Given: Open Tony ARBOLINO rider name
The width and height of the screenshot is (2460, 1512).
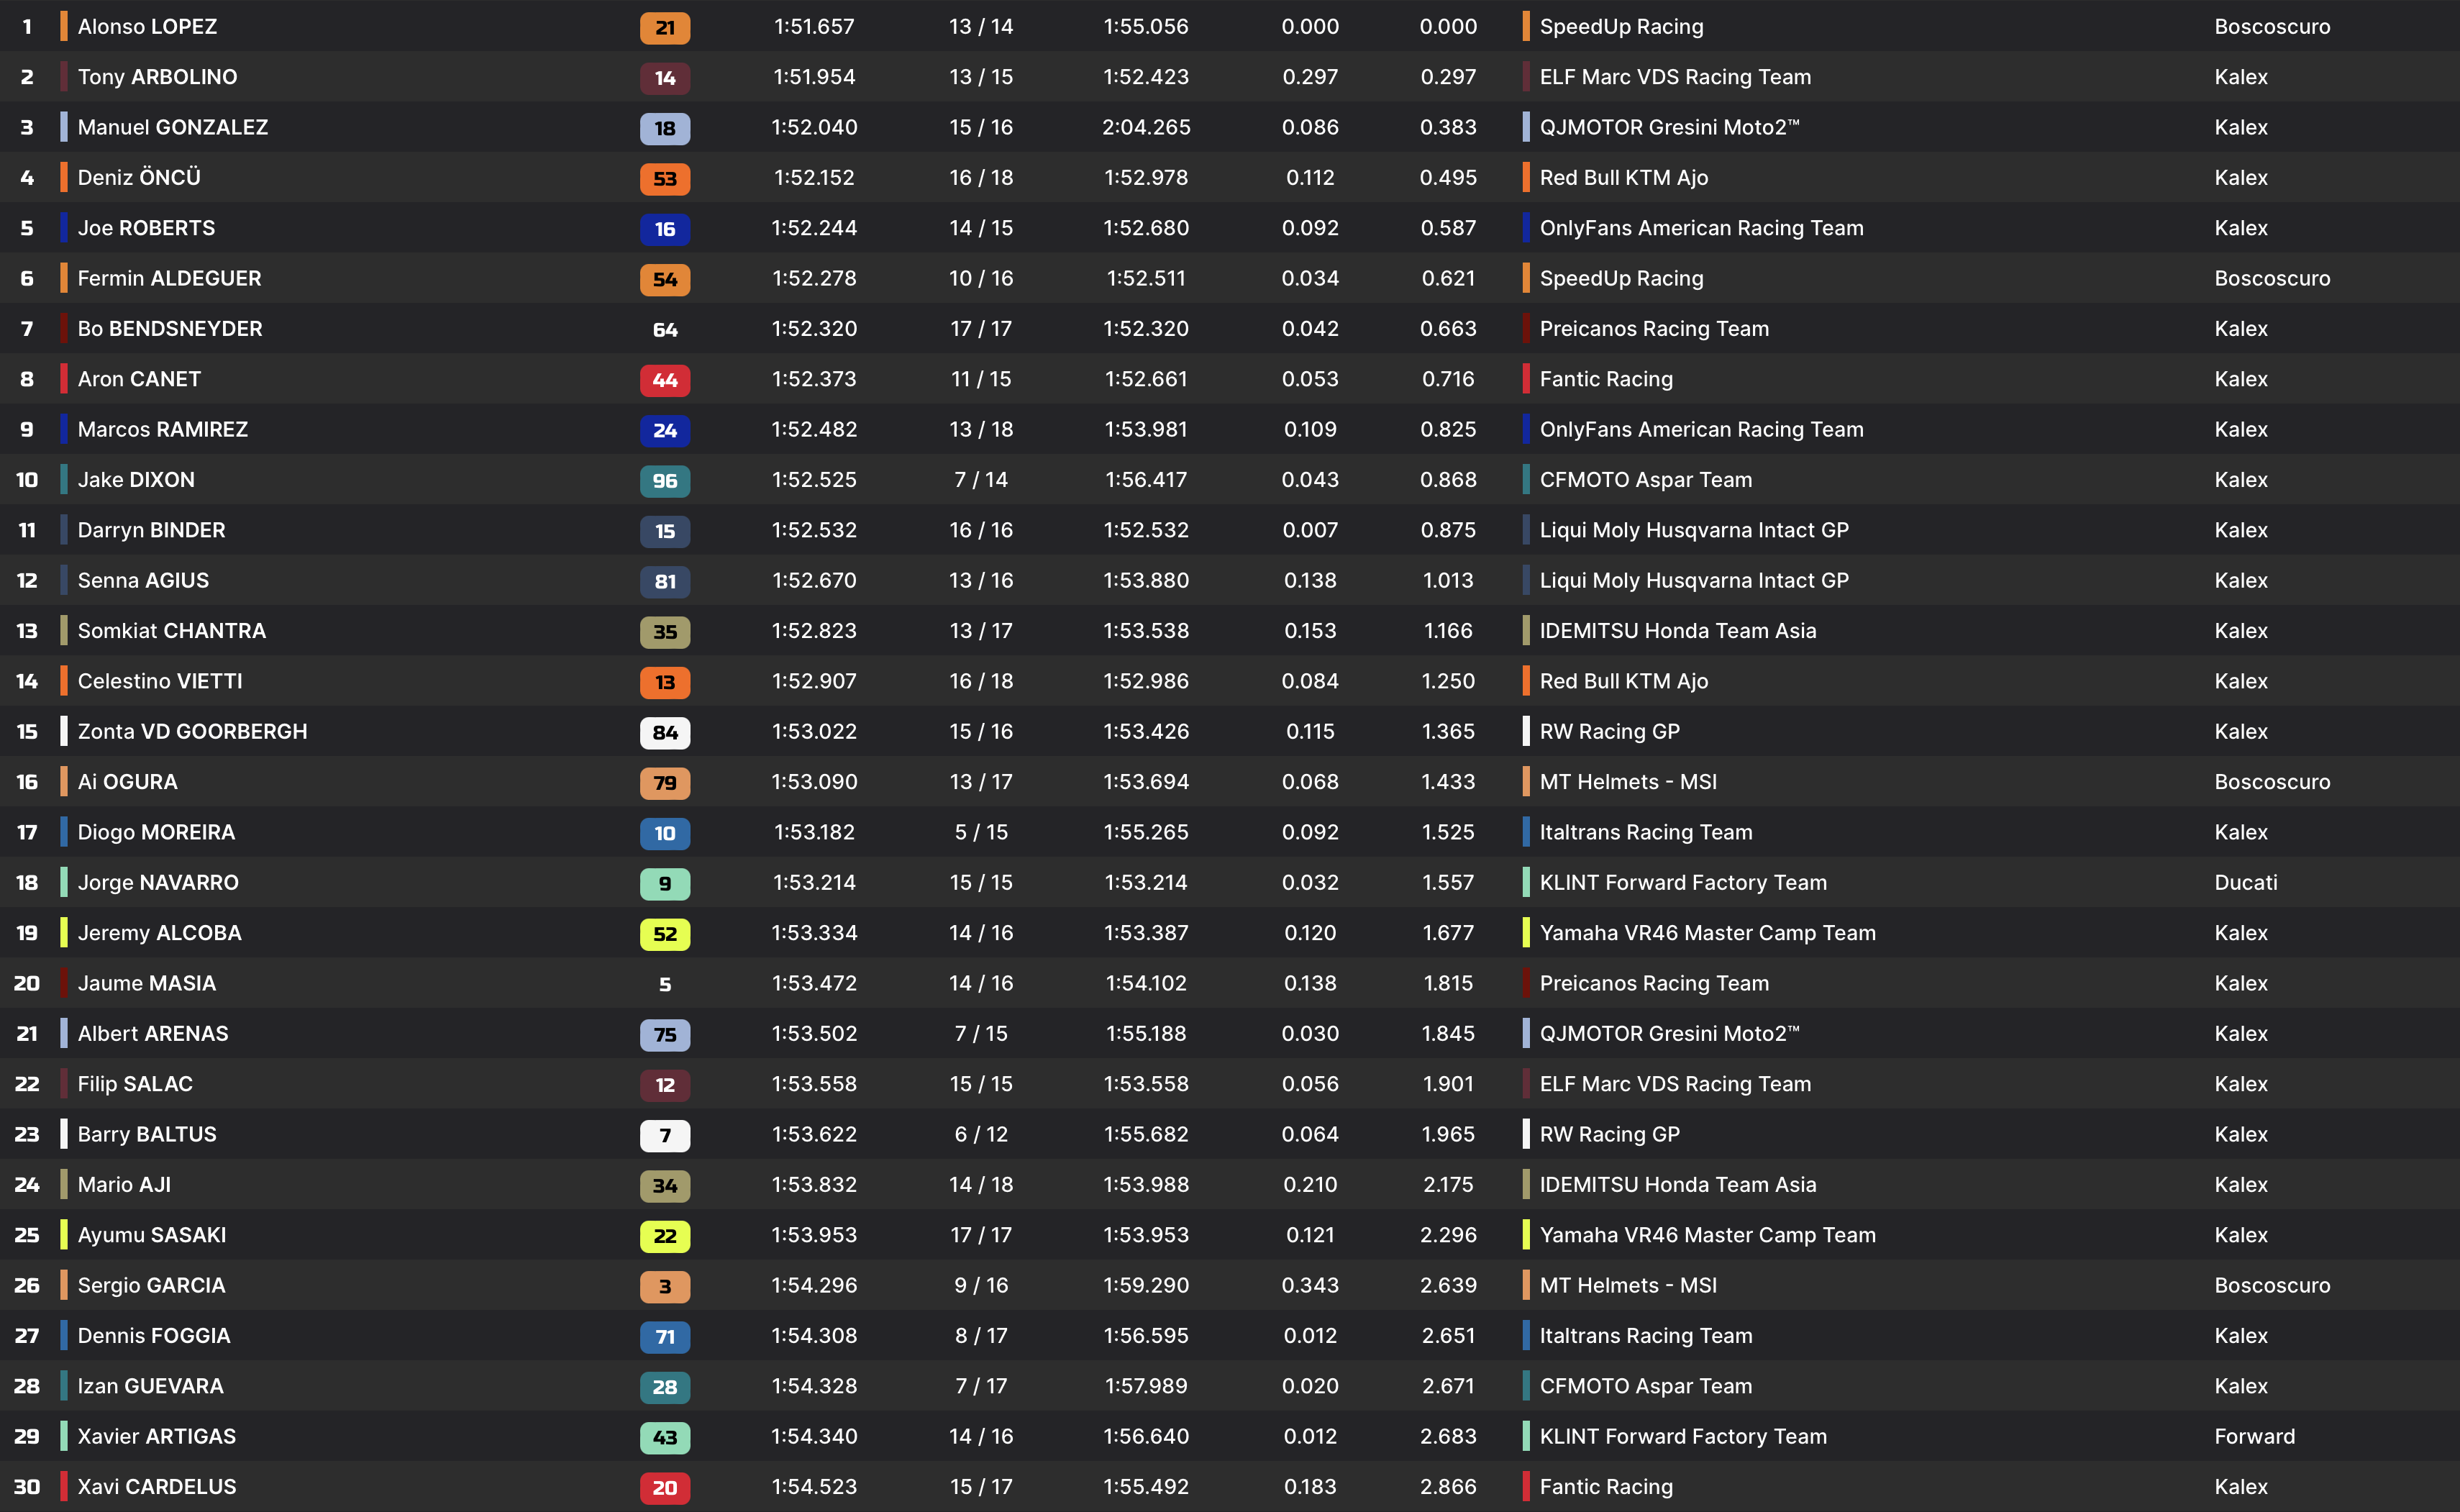Looking at the screenshot, I should click(157, 77).
